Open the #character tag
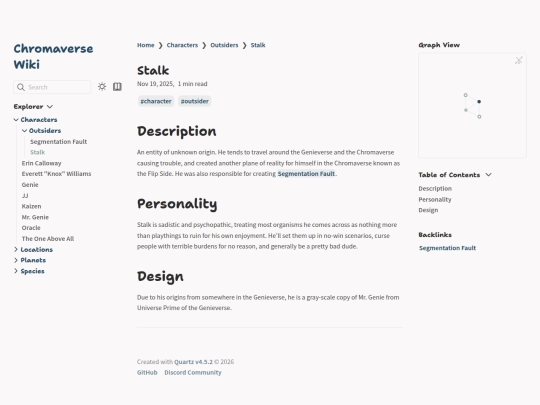 click(x=156, y=101)
